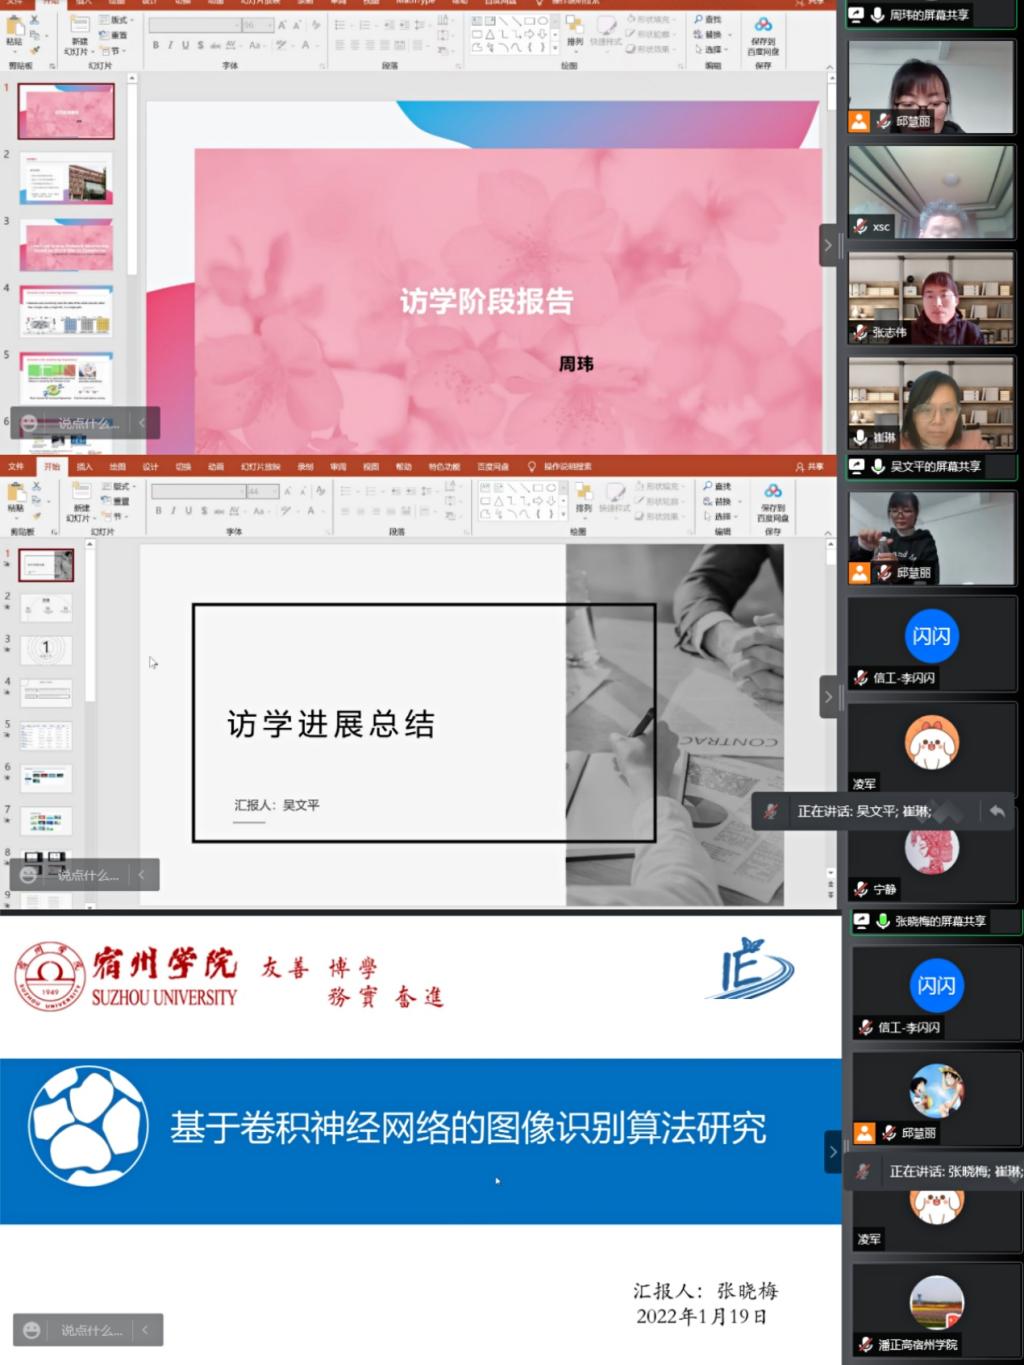Click screen-share icon beside 吴文平的屏幕共享

click(x=857, y=466)
